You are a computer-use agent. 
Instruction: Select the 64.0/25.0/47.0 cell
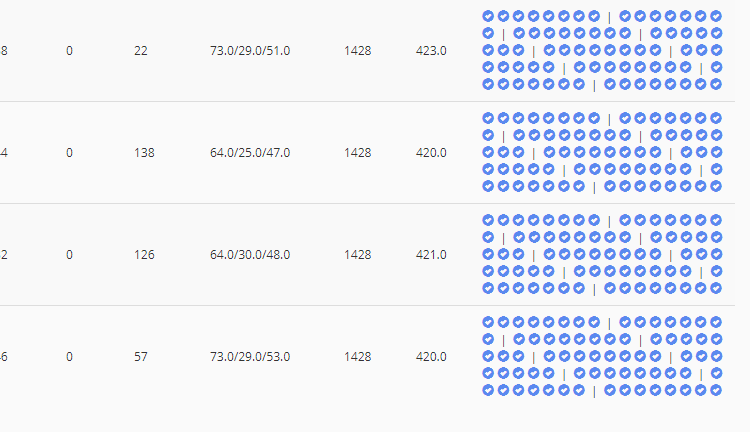coord(250,153)
